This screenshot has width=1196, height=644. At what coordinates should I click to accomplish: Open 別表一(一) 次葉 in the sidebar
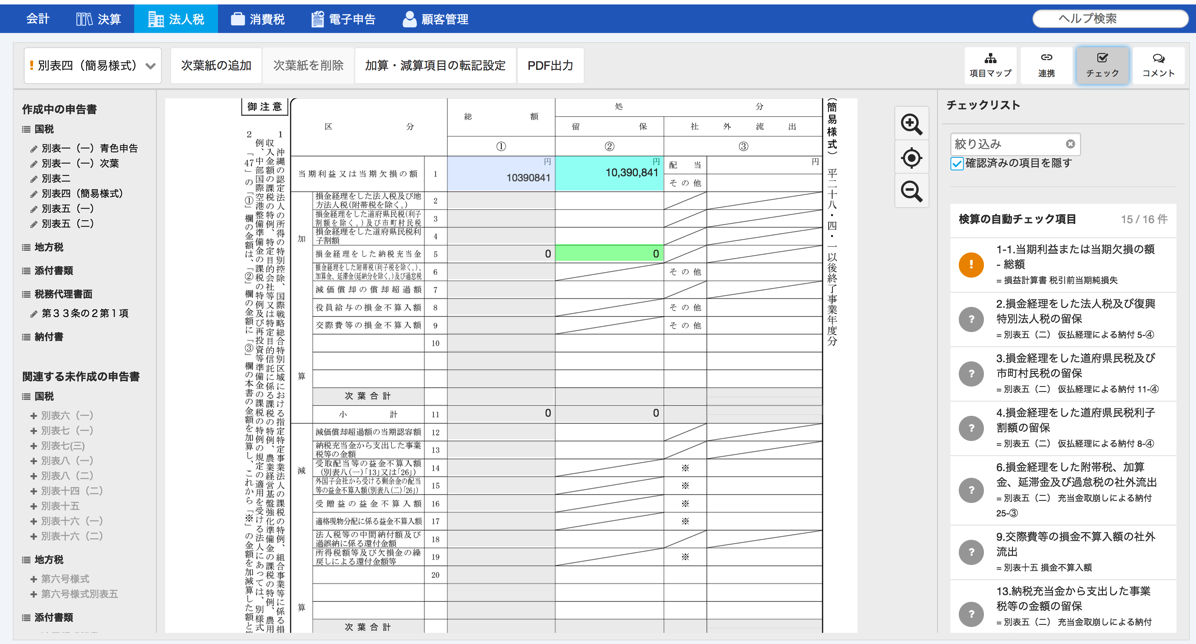[x=80, y=163]
